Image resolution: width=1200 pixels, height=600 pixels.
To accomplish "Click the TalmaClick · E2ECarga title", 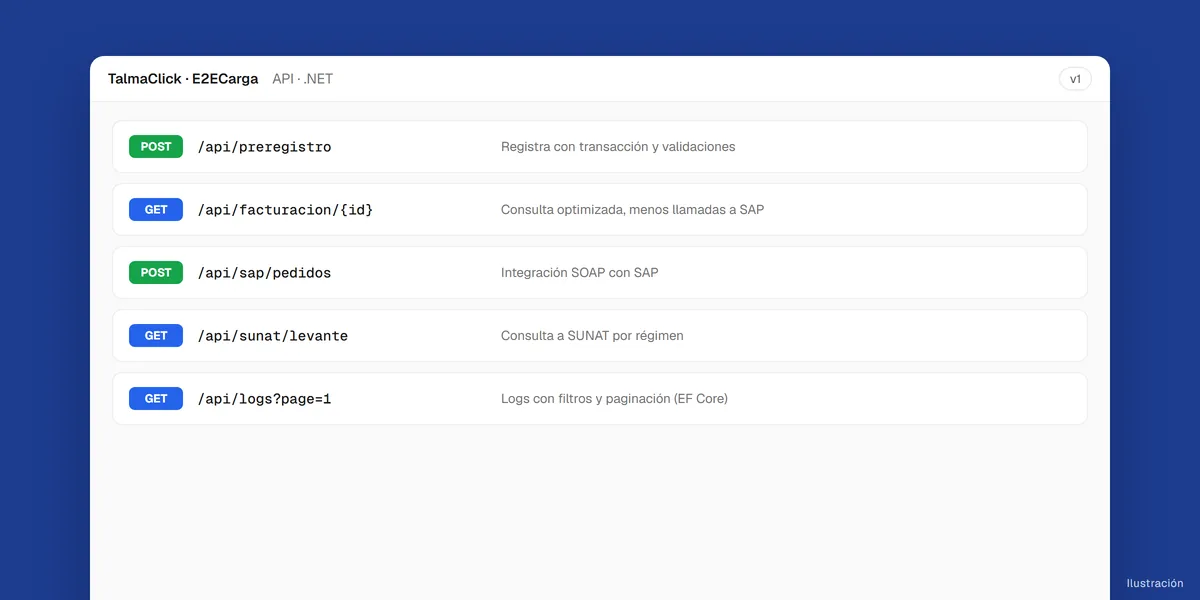I will pos(183,79).
